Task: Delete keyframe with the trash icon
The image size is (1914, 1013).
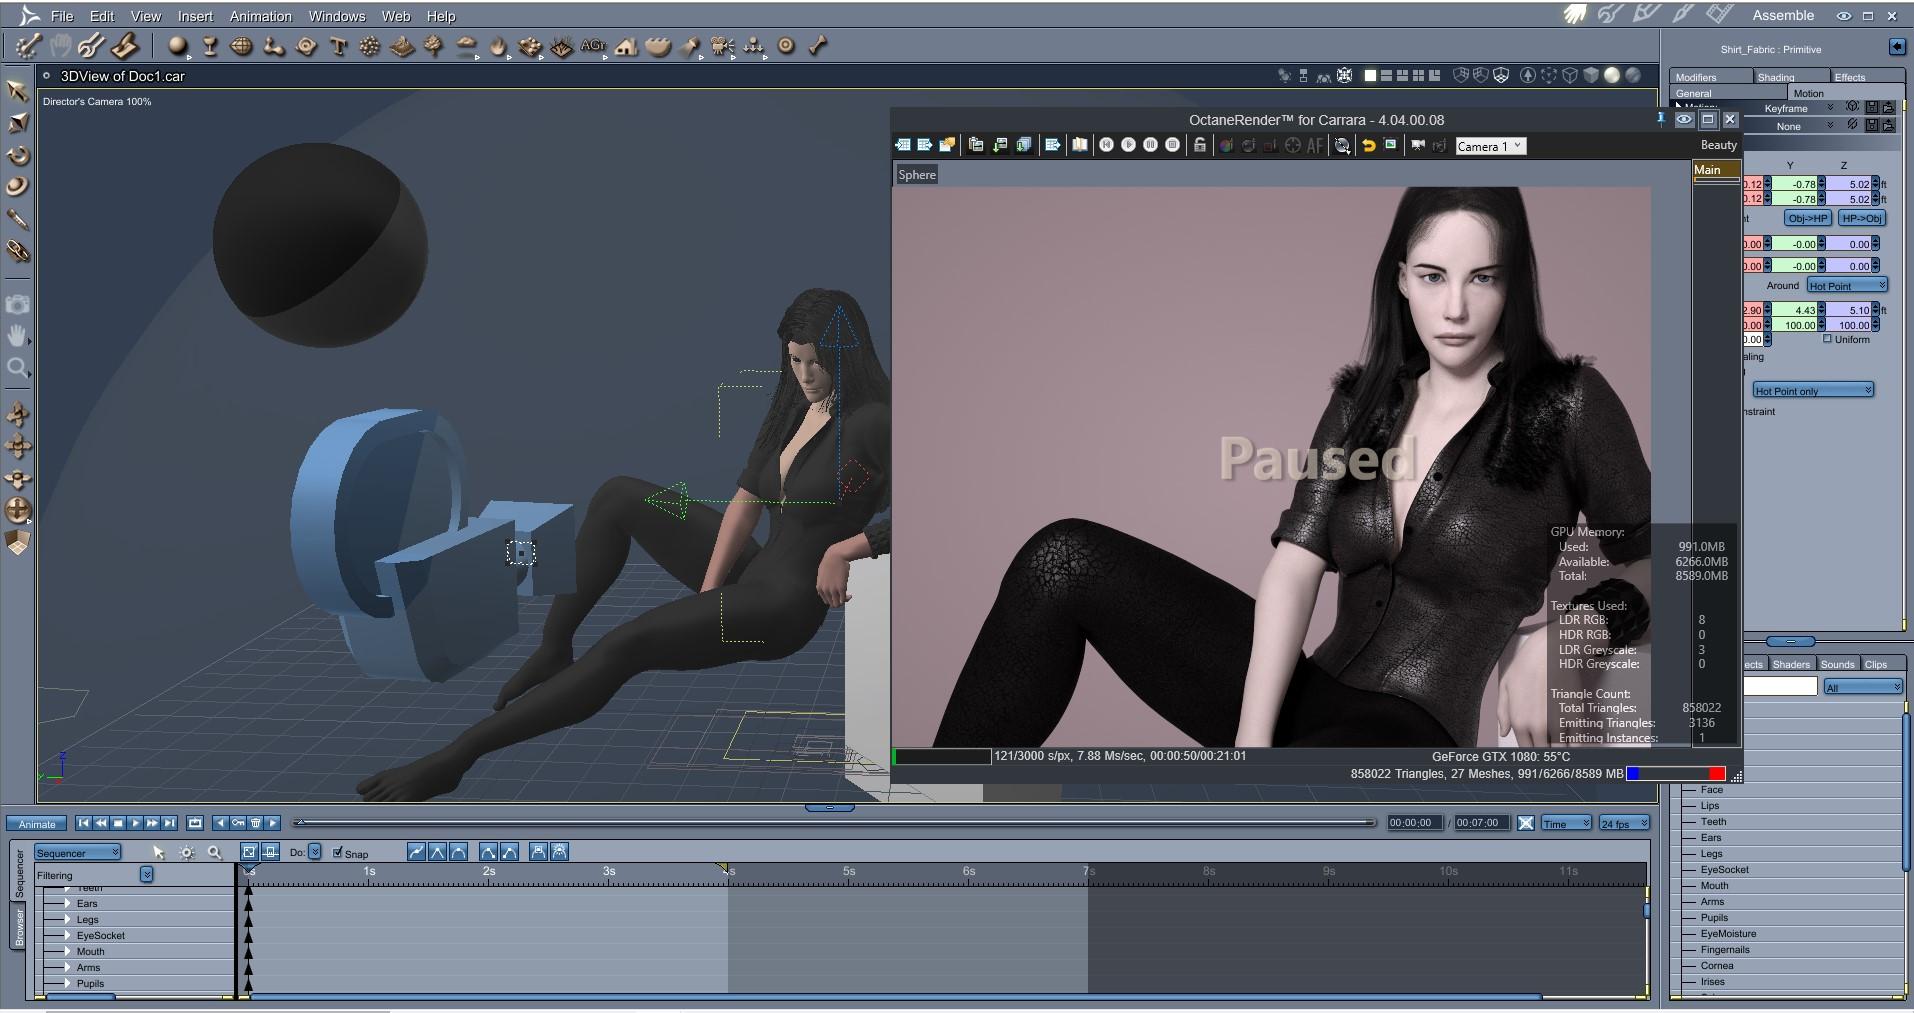Action: pyautogui.click(x=255, y=823)
